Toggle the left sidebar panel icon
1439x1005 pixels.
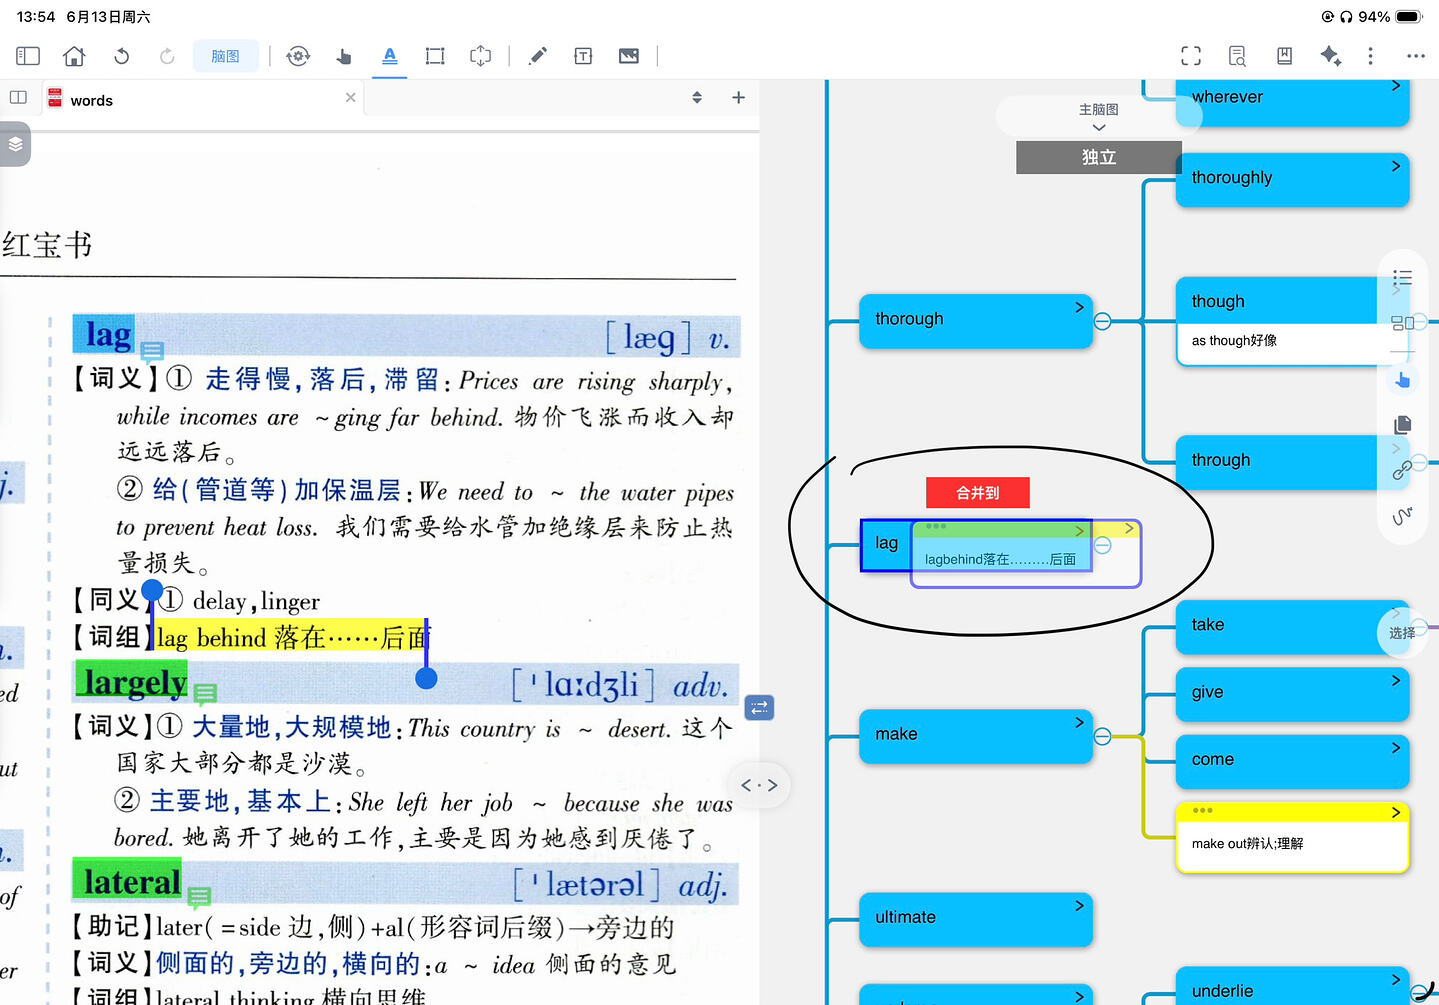pos(28,56)
